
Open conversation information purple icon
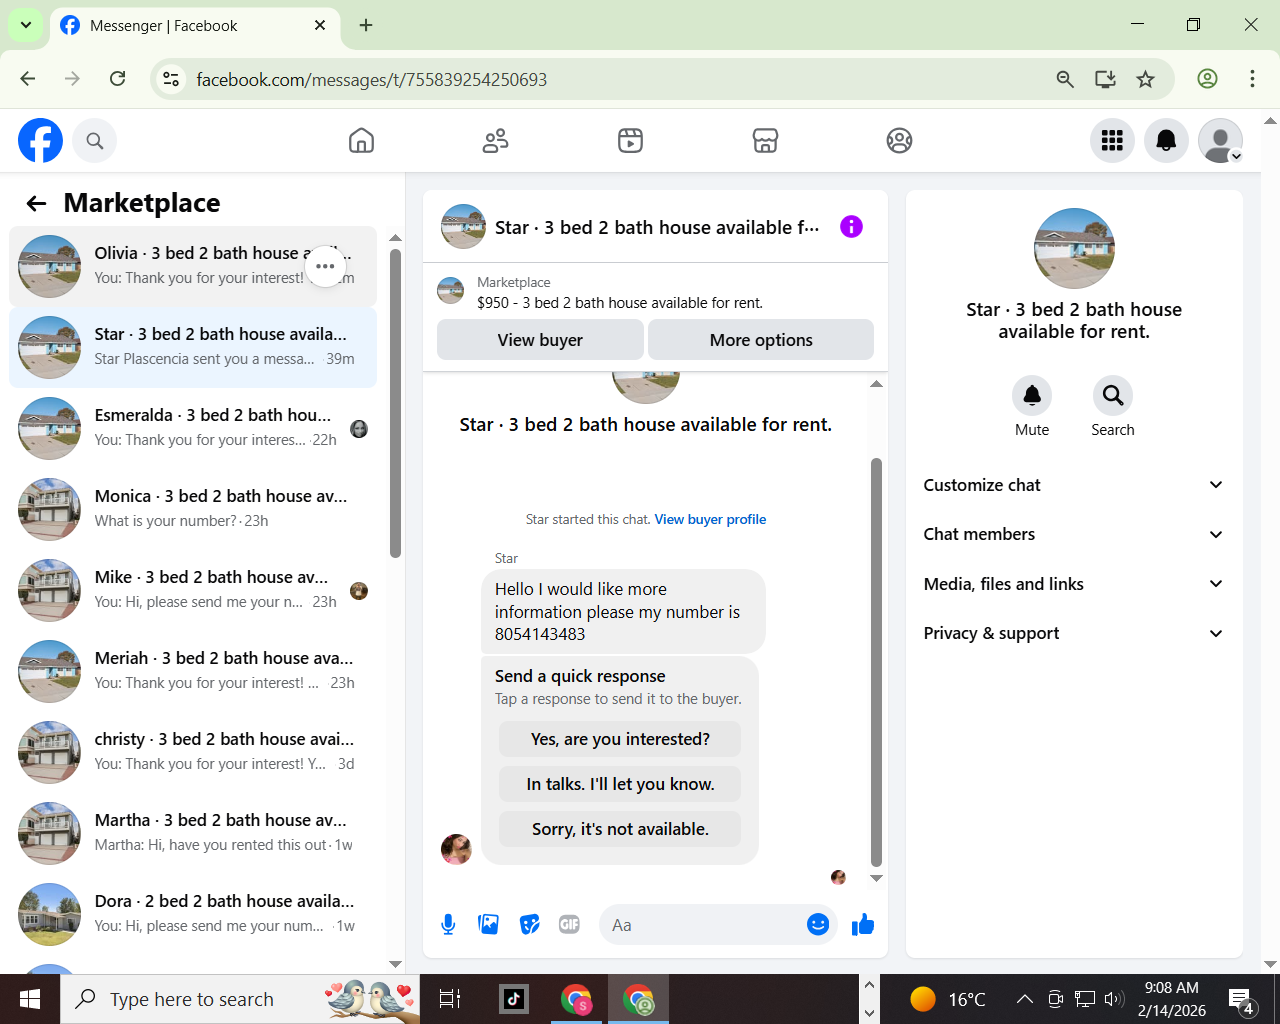851,227
